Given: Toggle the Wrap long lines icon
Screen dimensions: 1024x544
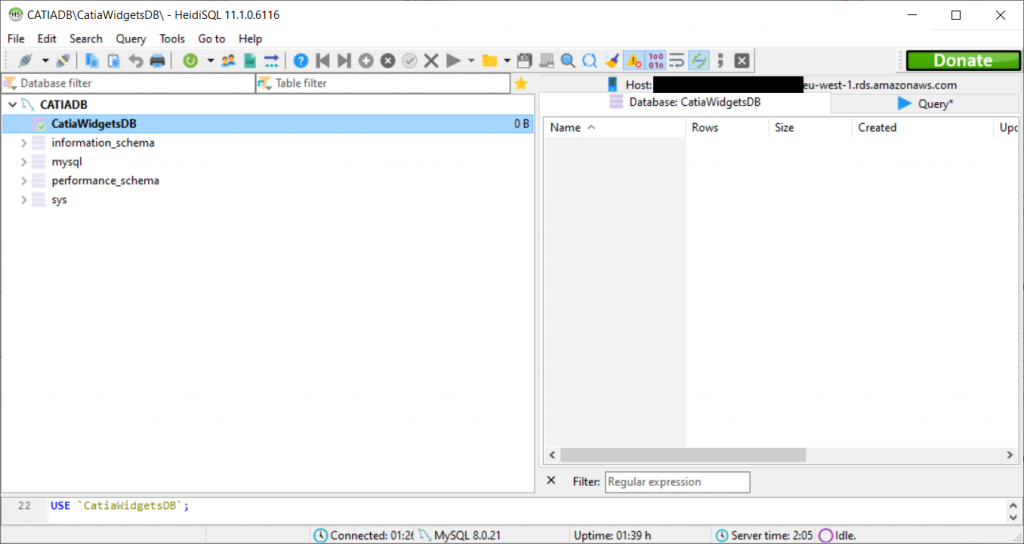Looking at the screenshot, I should click(677, 61).
